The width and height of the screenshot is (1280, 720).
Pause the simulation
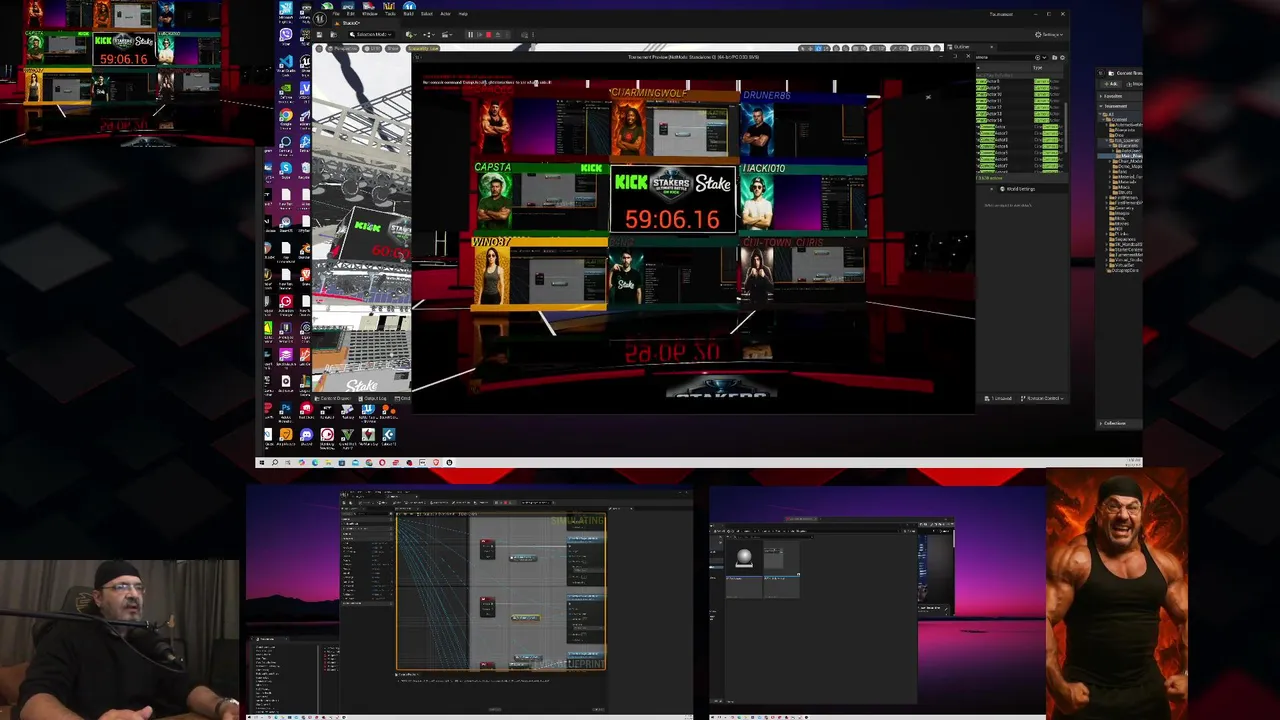pos(470,34)
